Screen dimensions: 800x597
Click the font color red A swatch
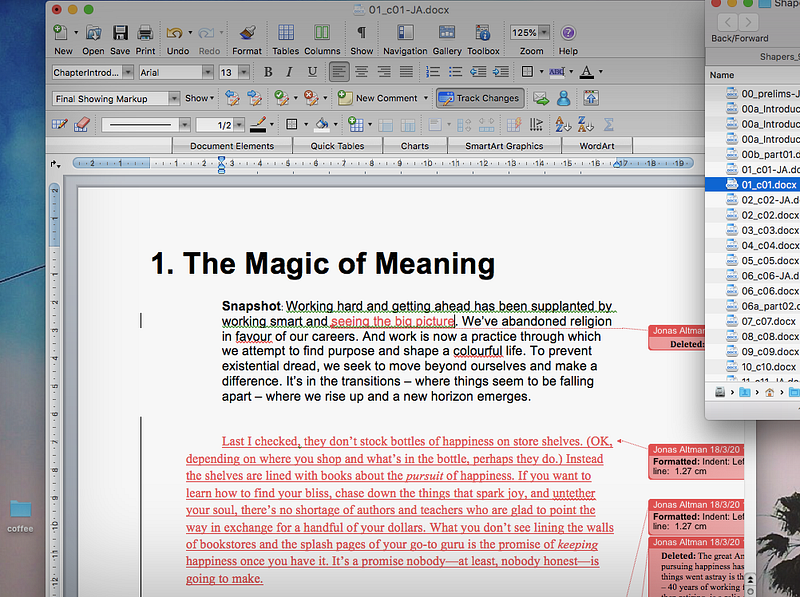[586, 72]
